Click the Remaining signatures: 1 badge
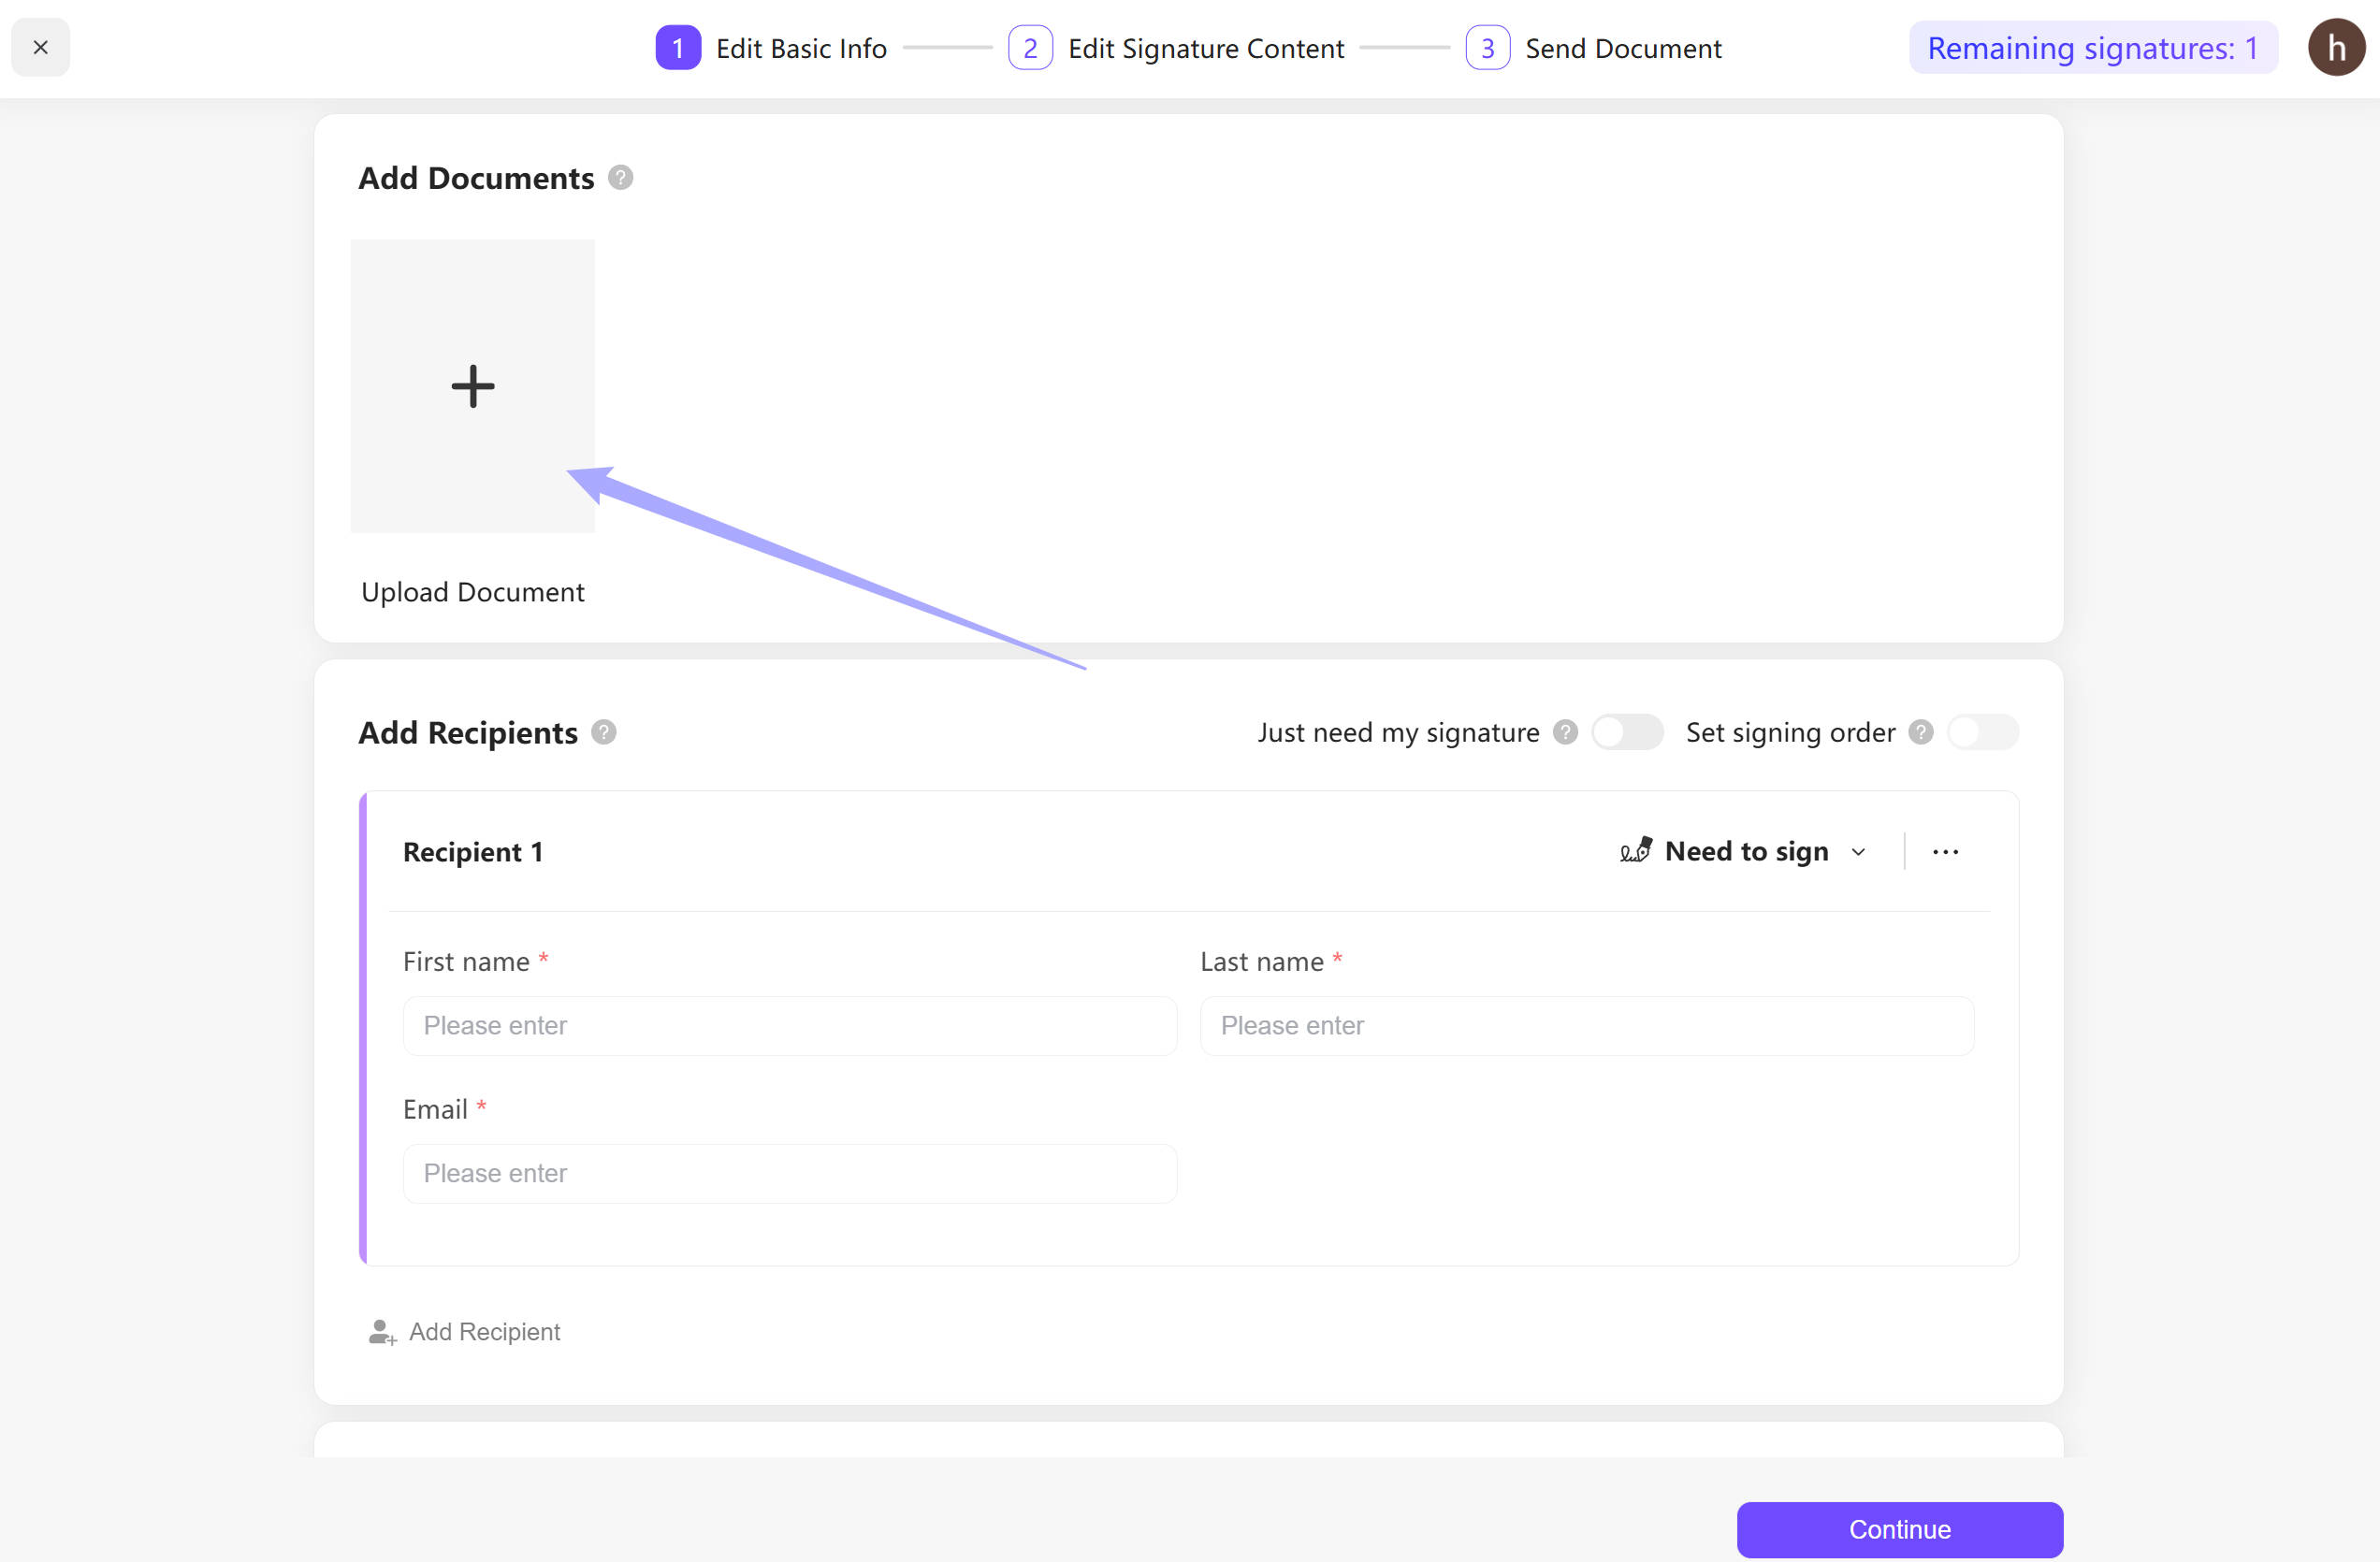Image resolution: width=2380 pixels, height=1562 pixels. pos(2093,48)
